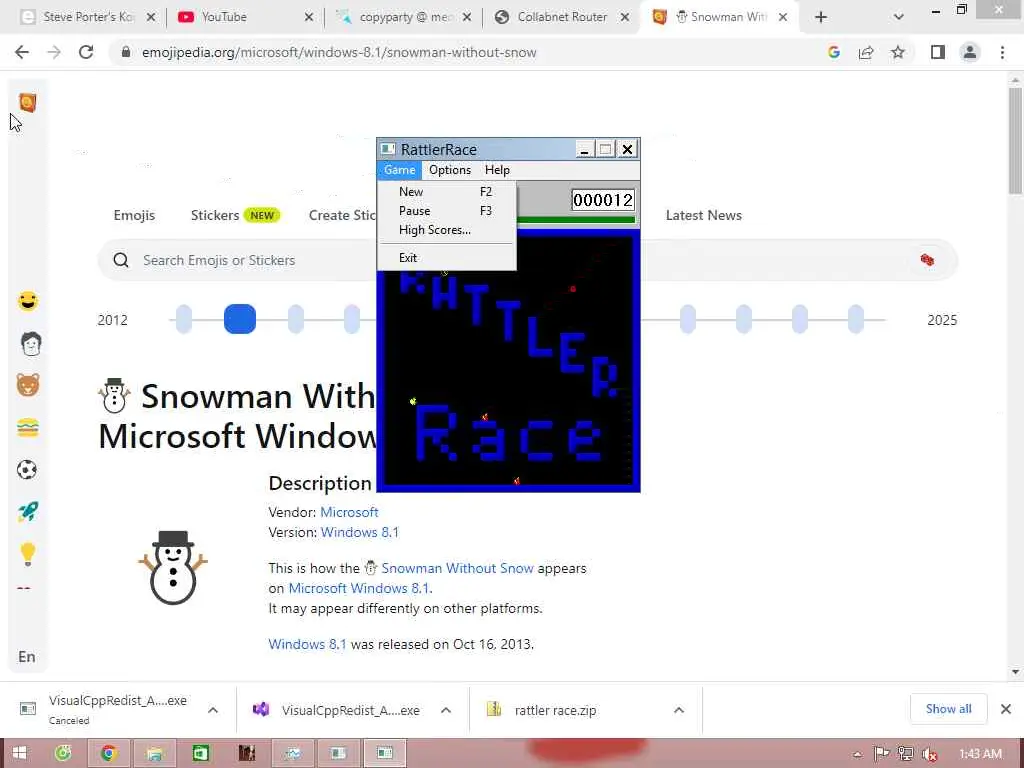The width and height of the screenshot is (1024, 768).
Task: Close the downloads bar
Action: pyautogui.click(x=1006, y=709)
